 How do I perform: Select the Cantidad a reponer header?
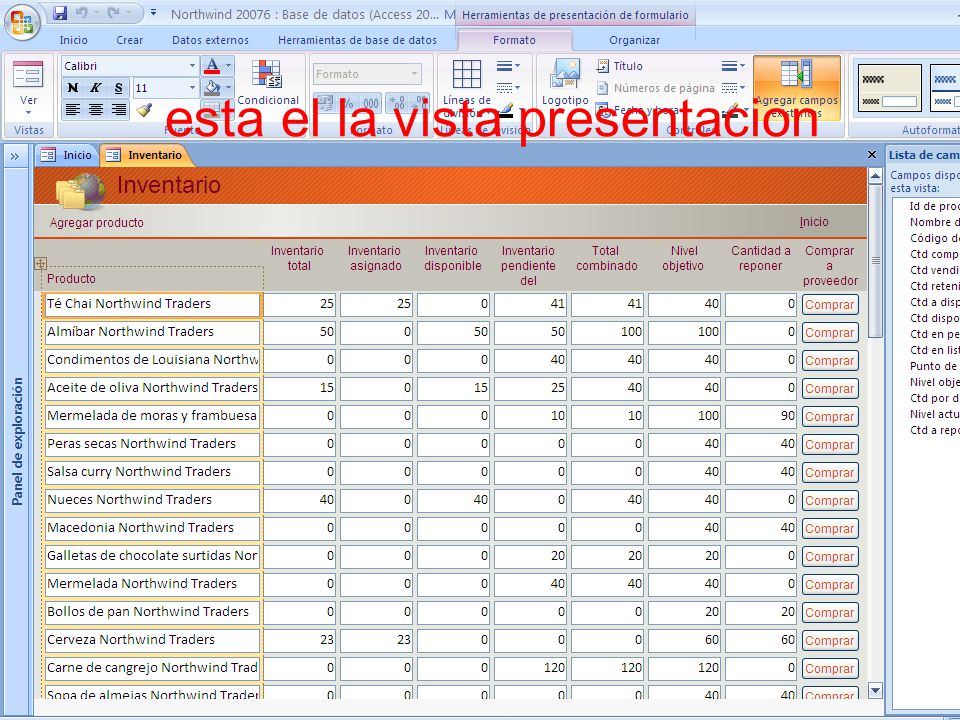click(x=760, y=258)
